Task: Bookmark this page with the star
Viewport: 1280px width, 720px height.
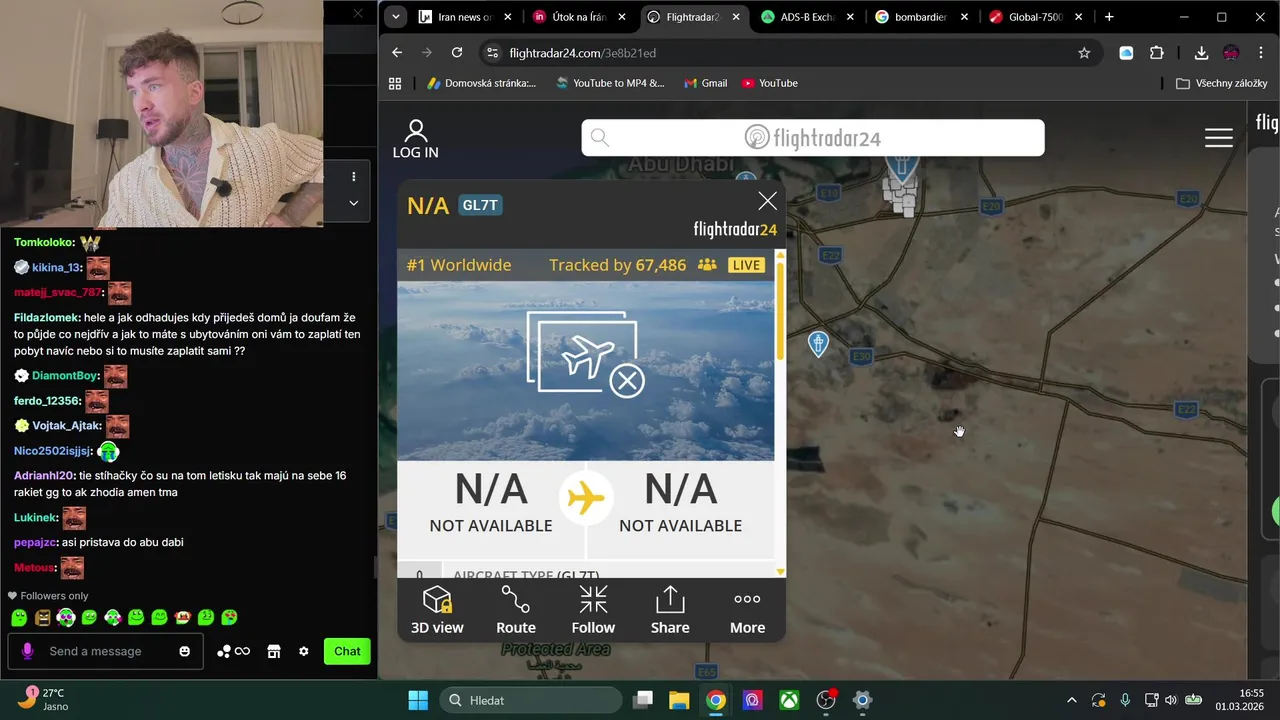Action: [x=1084, y=53]
